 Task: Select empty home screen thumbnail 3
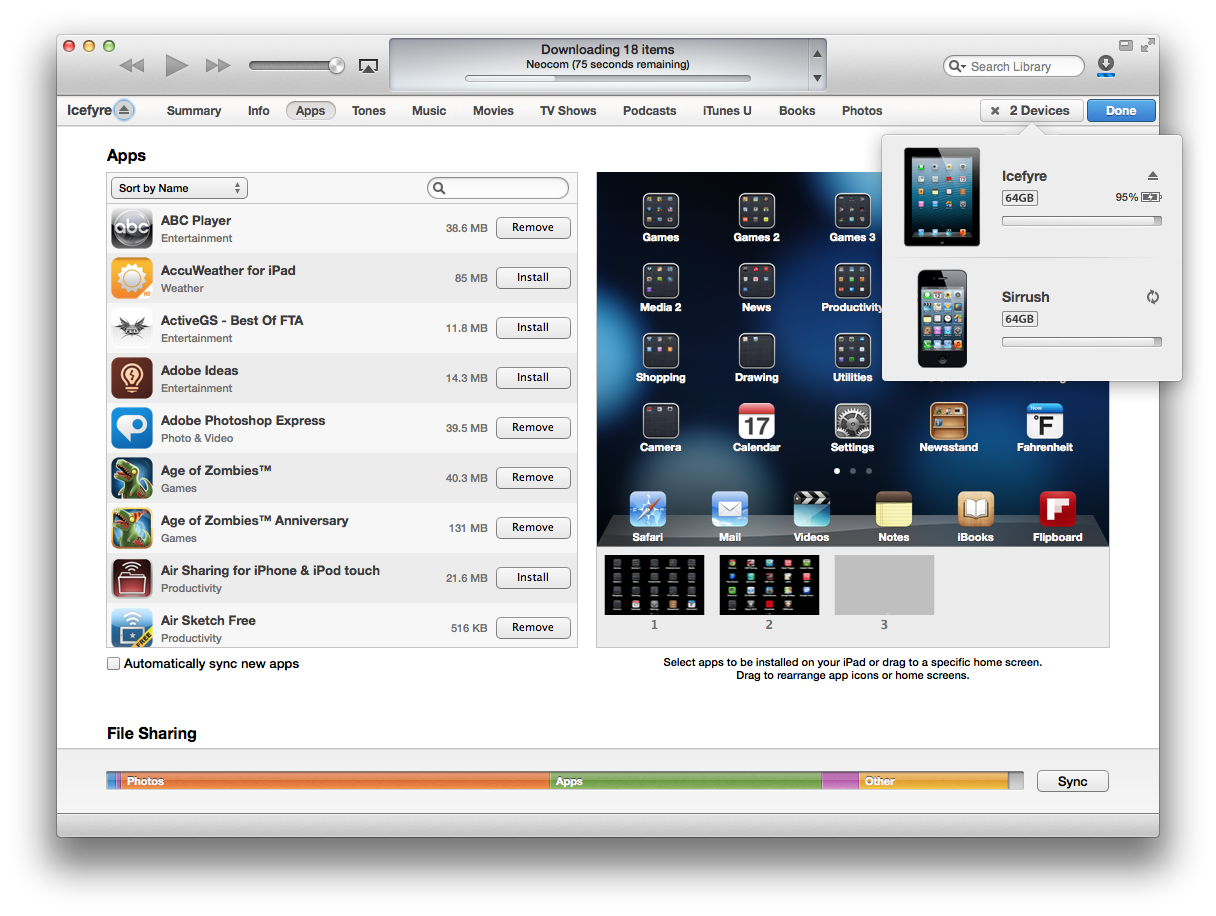pyautogui.click(x=884, y=585)
